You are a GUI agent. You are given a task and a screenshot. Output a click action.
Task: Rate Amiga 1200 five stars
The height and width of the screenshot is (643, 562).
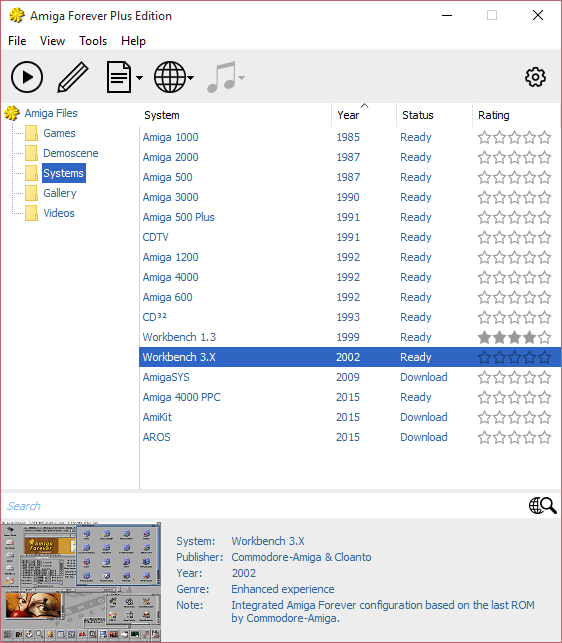[x=544, y=258]
